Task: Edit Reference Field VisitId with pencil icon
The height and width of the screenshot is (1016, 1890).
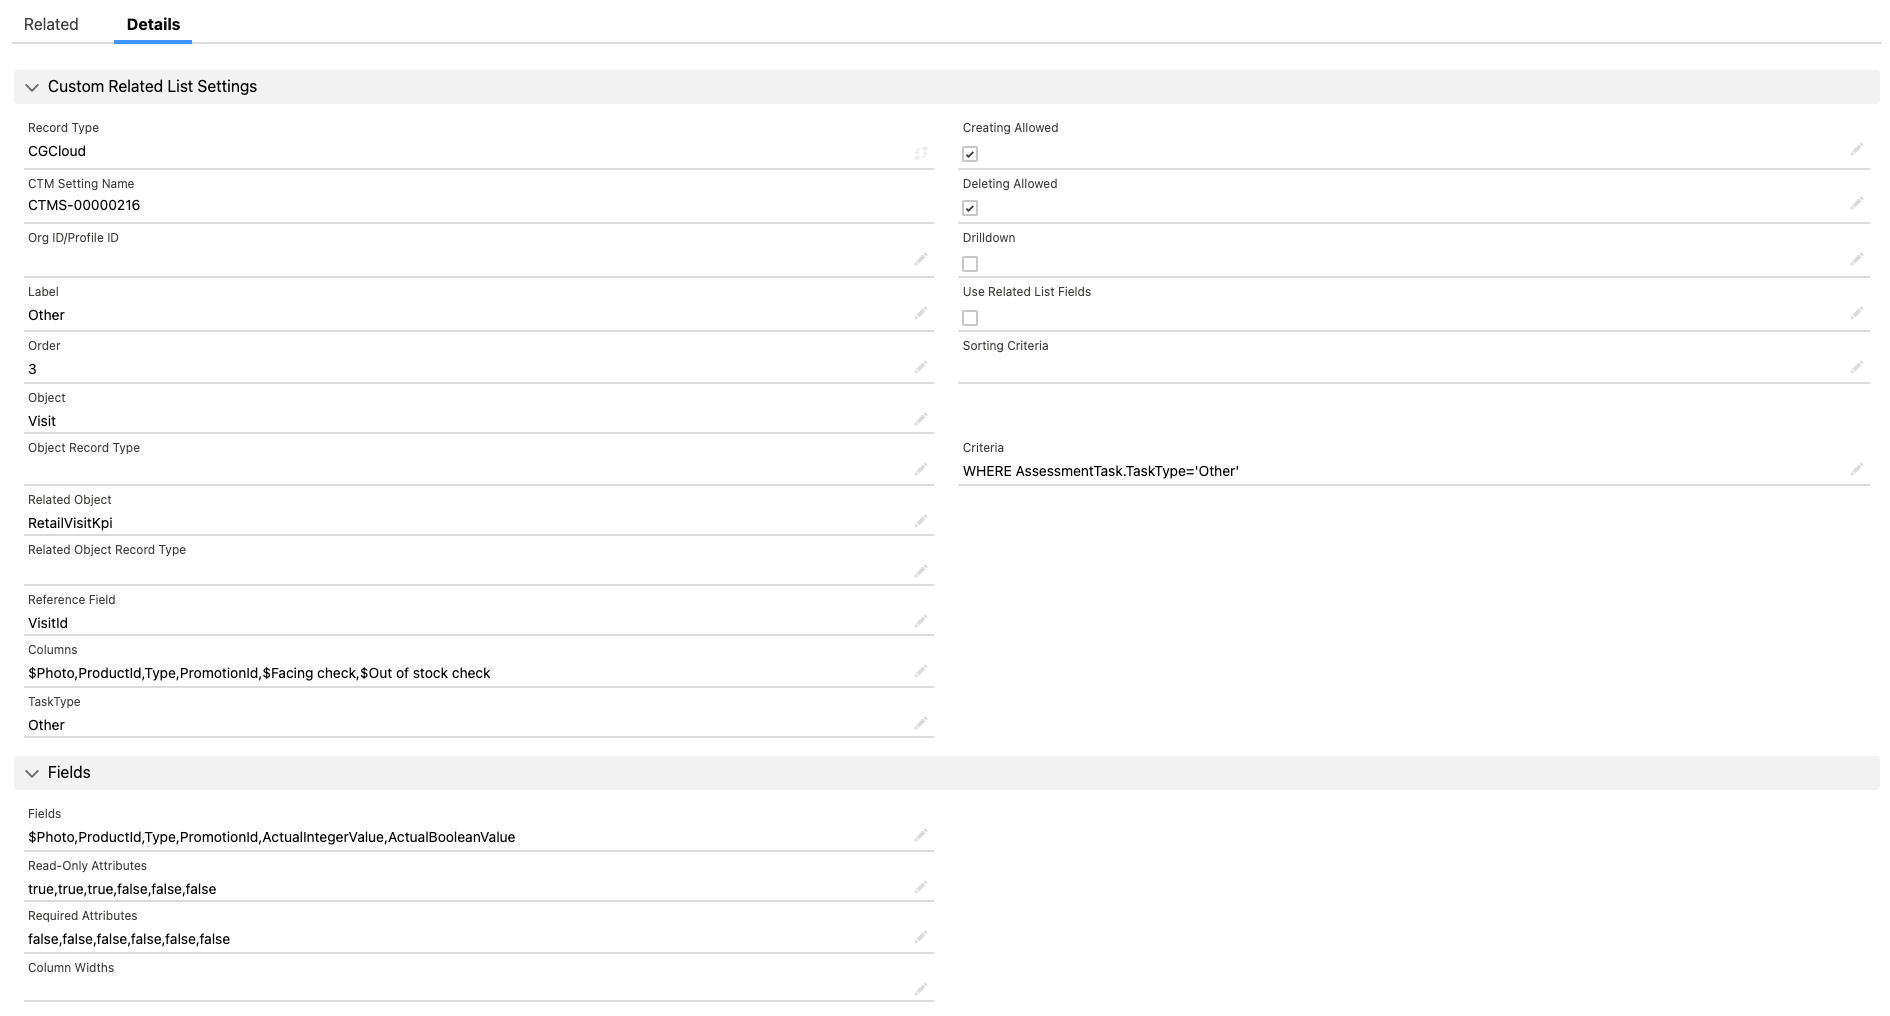Action: [x=921, y=621]
